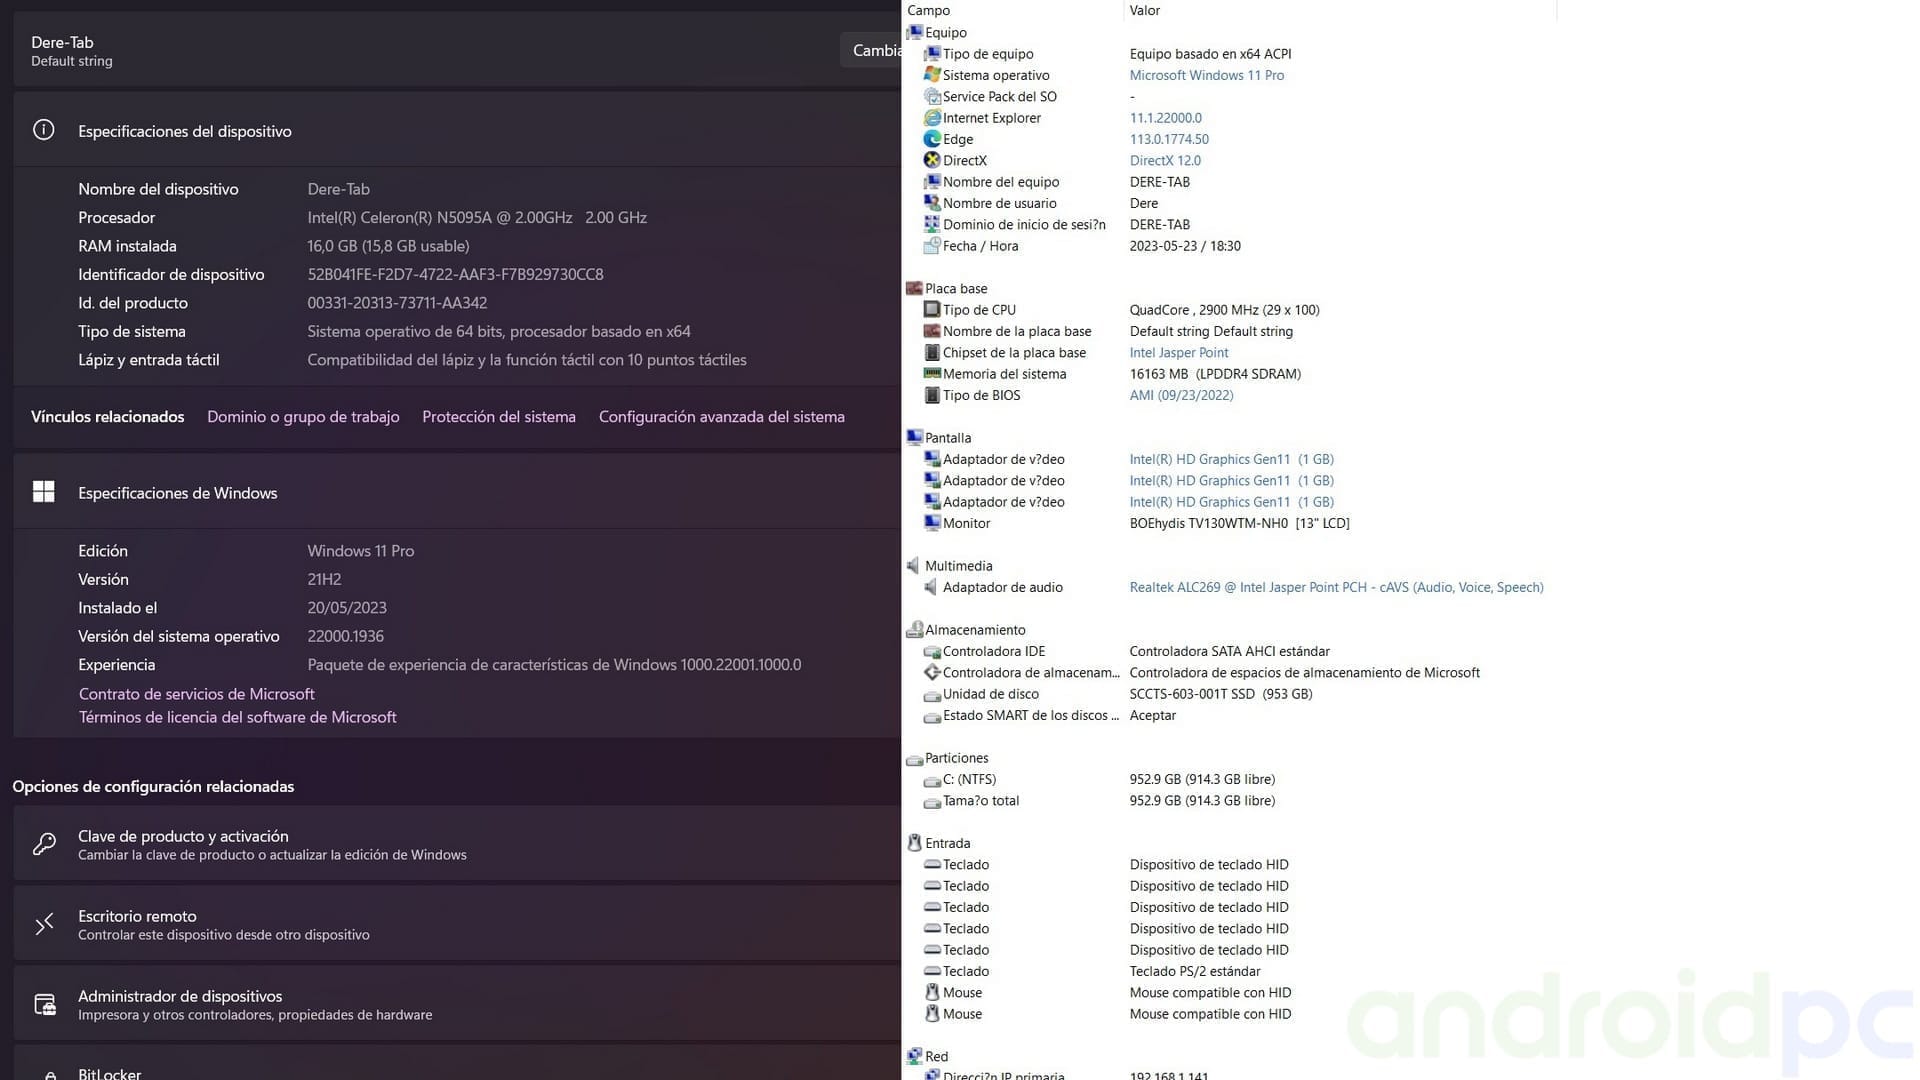Select the installed RAM value 16,0 GB

(388, 246)
